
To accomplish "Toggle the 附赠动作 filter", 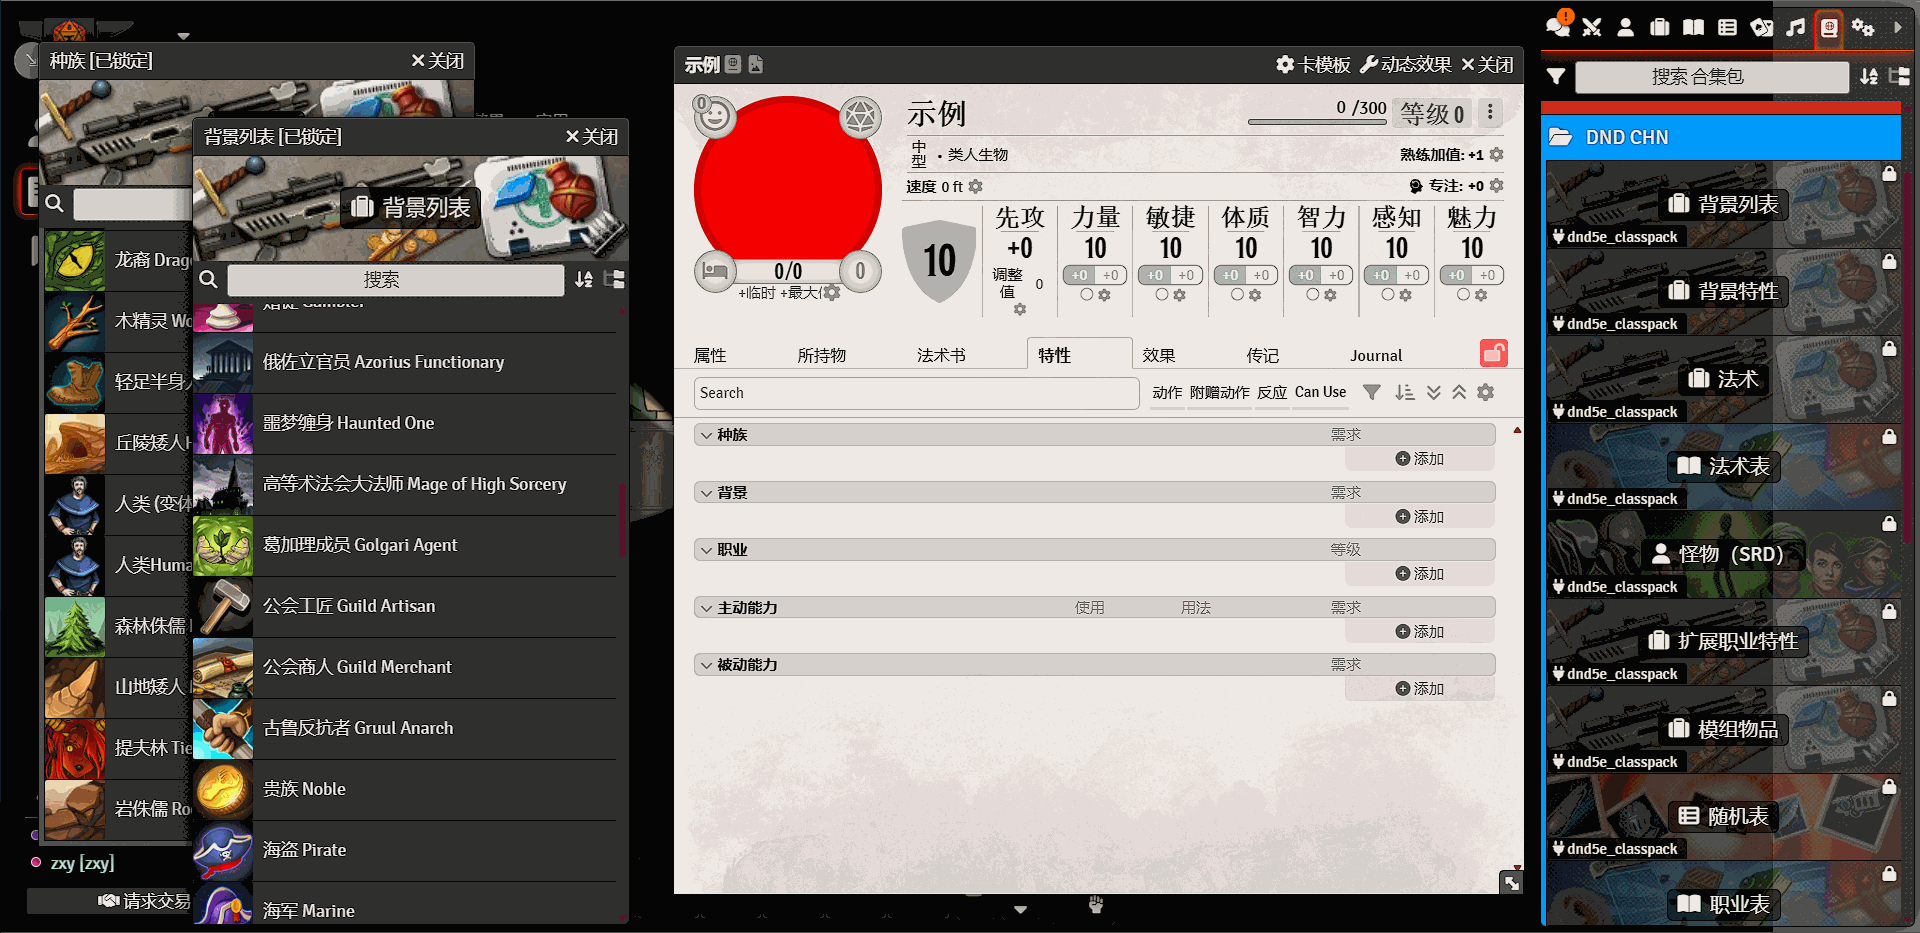I will (1219, 393).
